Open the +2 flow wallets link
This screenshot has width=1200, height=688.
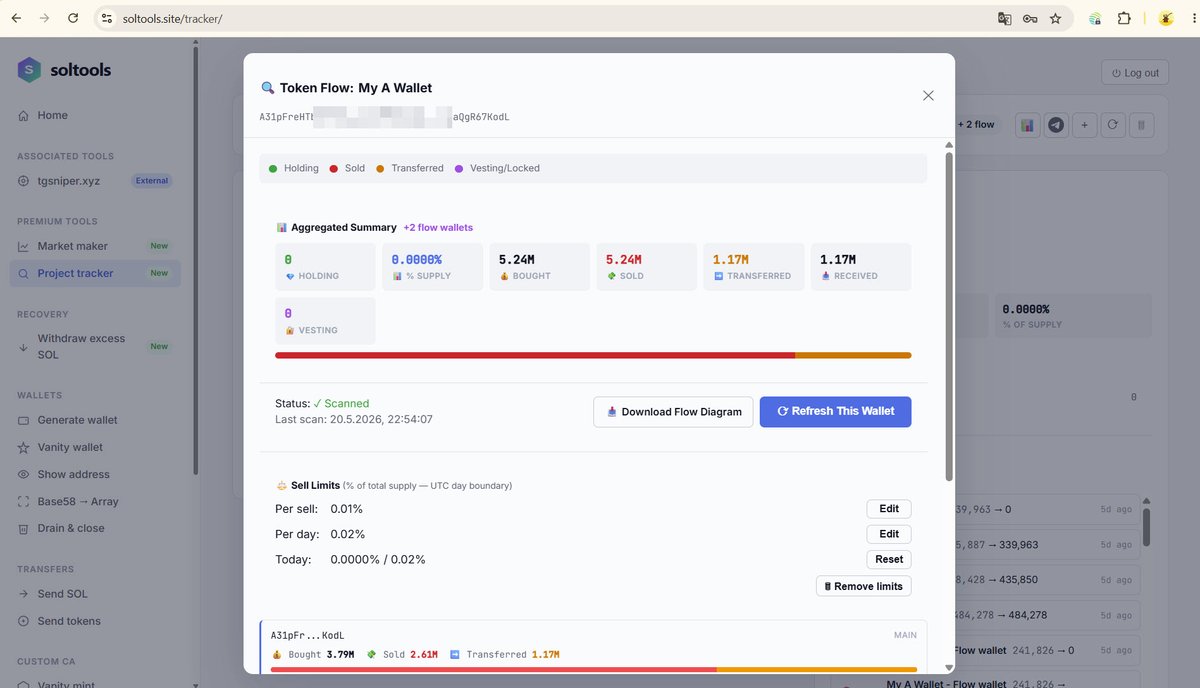pyautogui.click(x=438, y=228)
